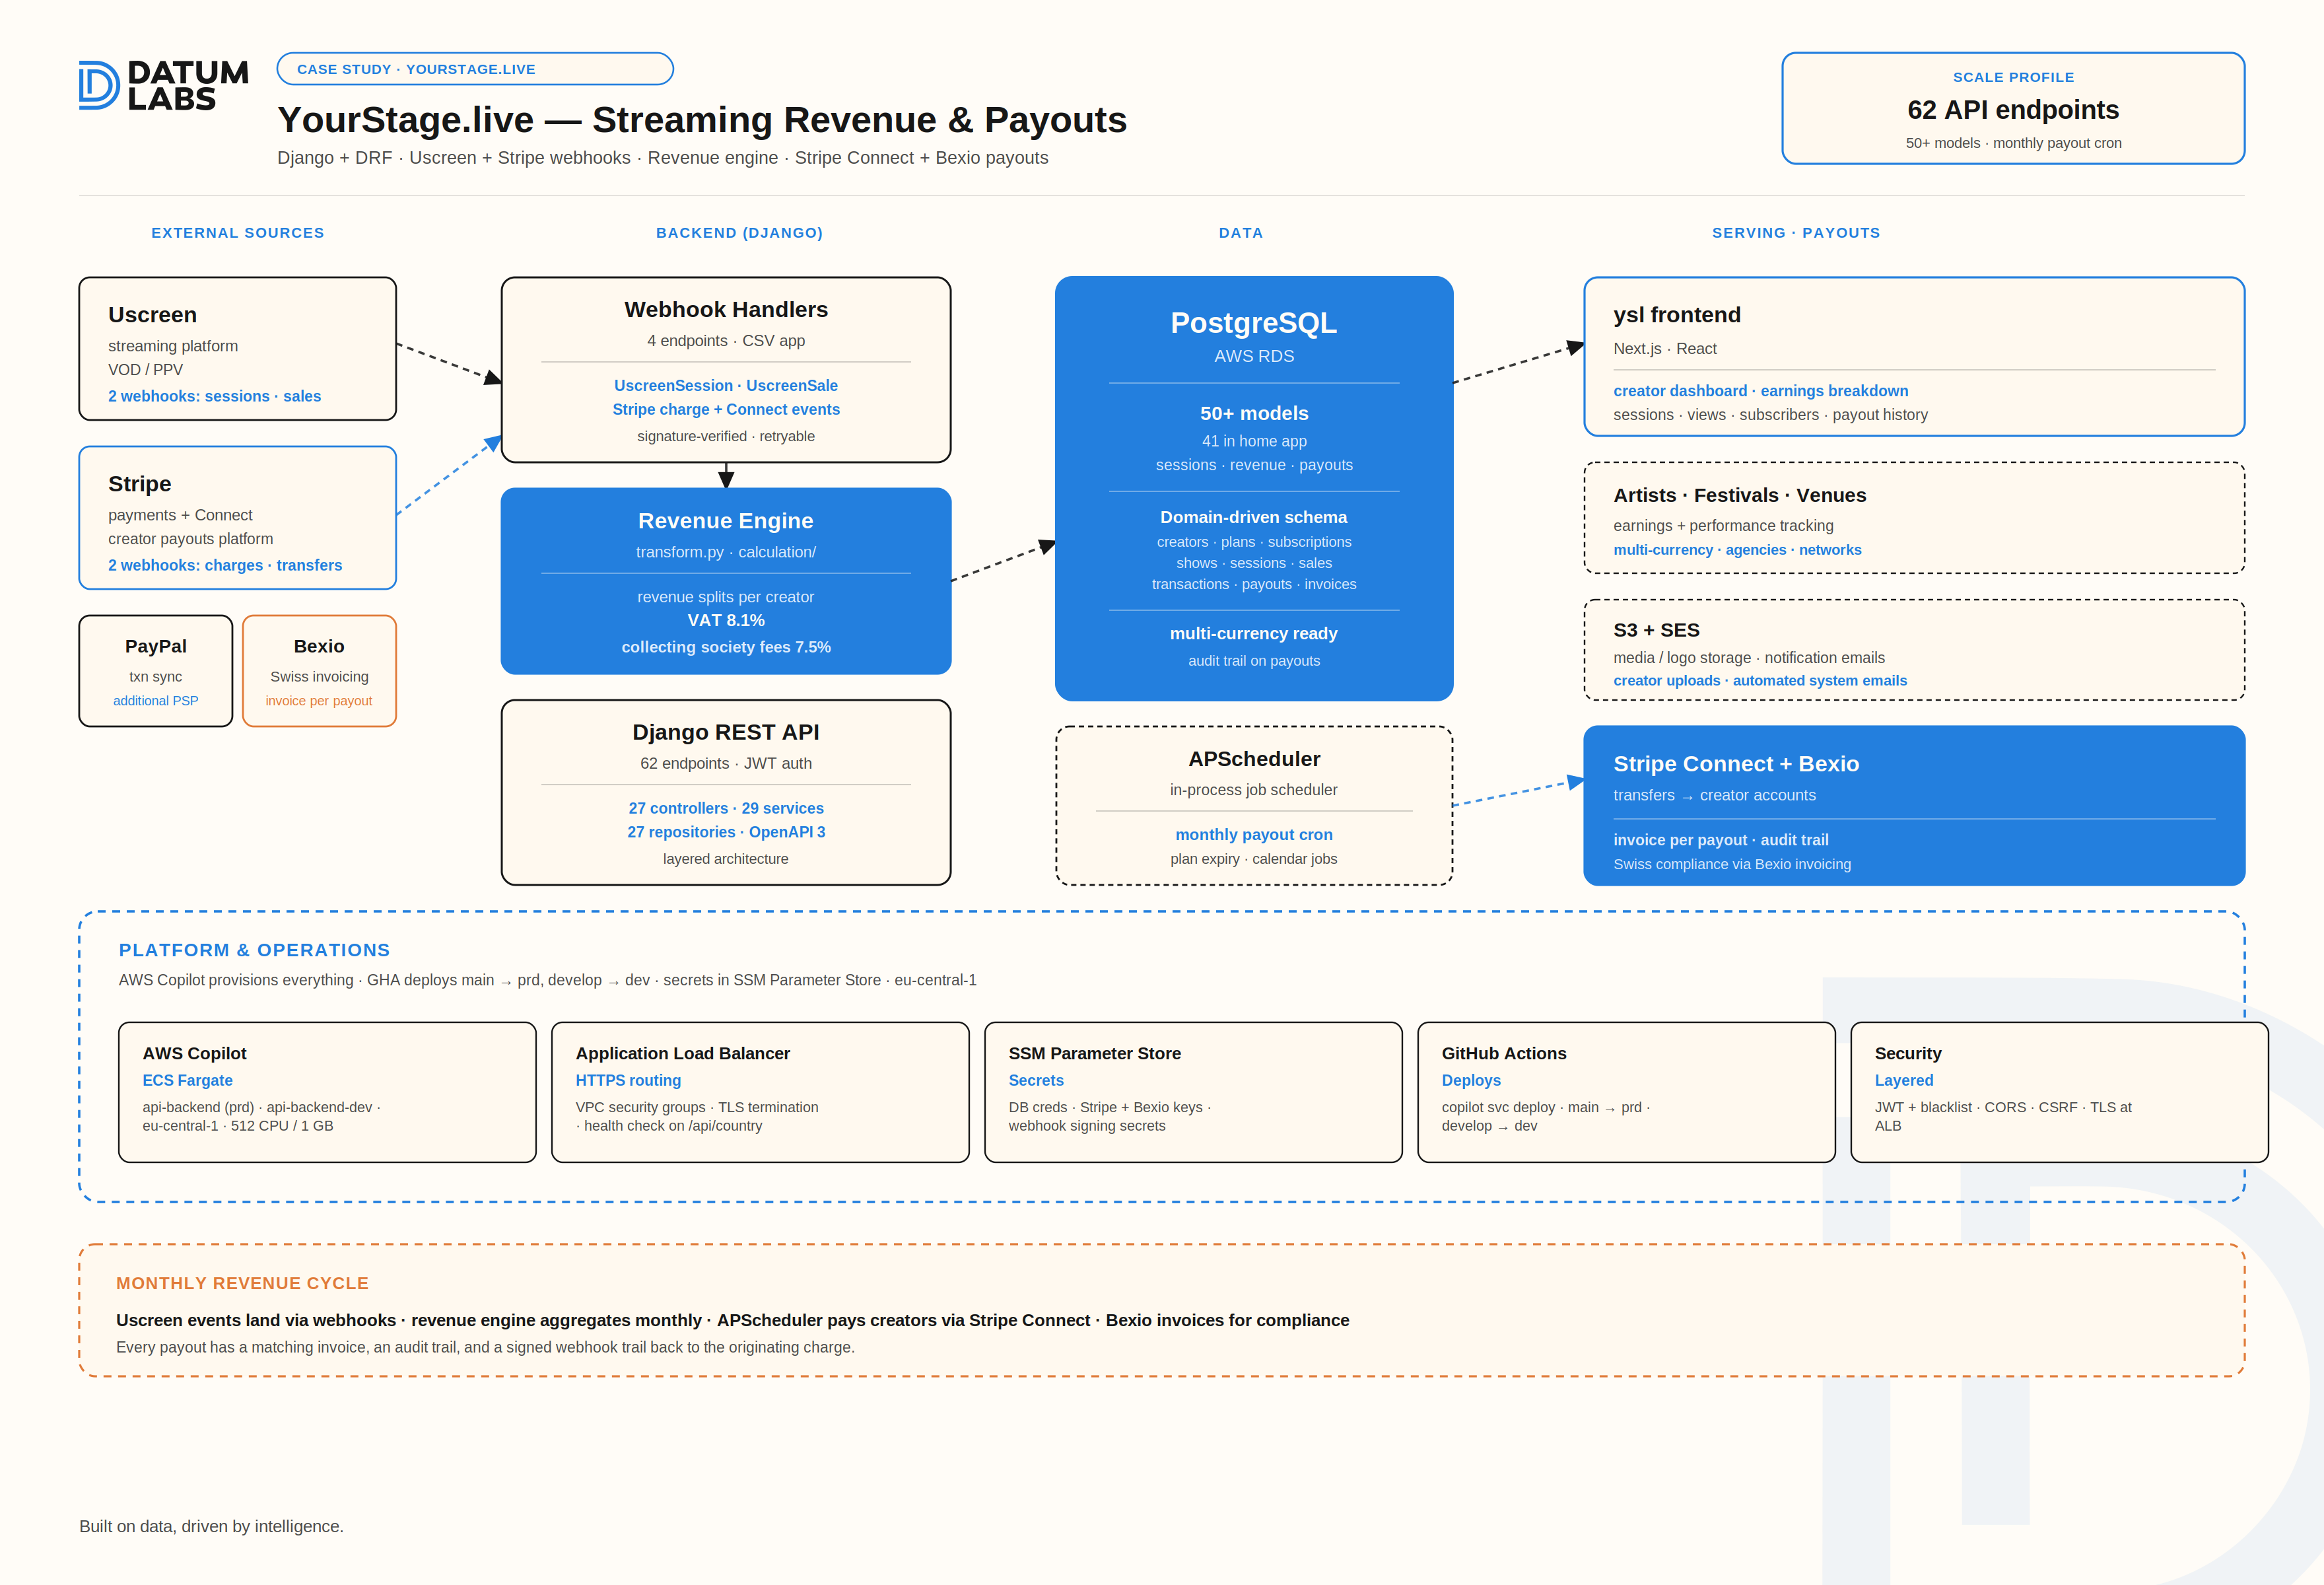The image size is (2324, 1585).
Task: Click the Datum Labs logo
Action: 164,85
